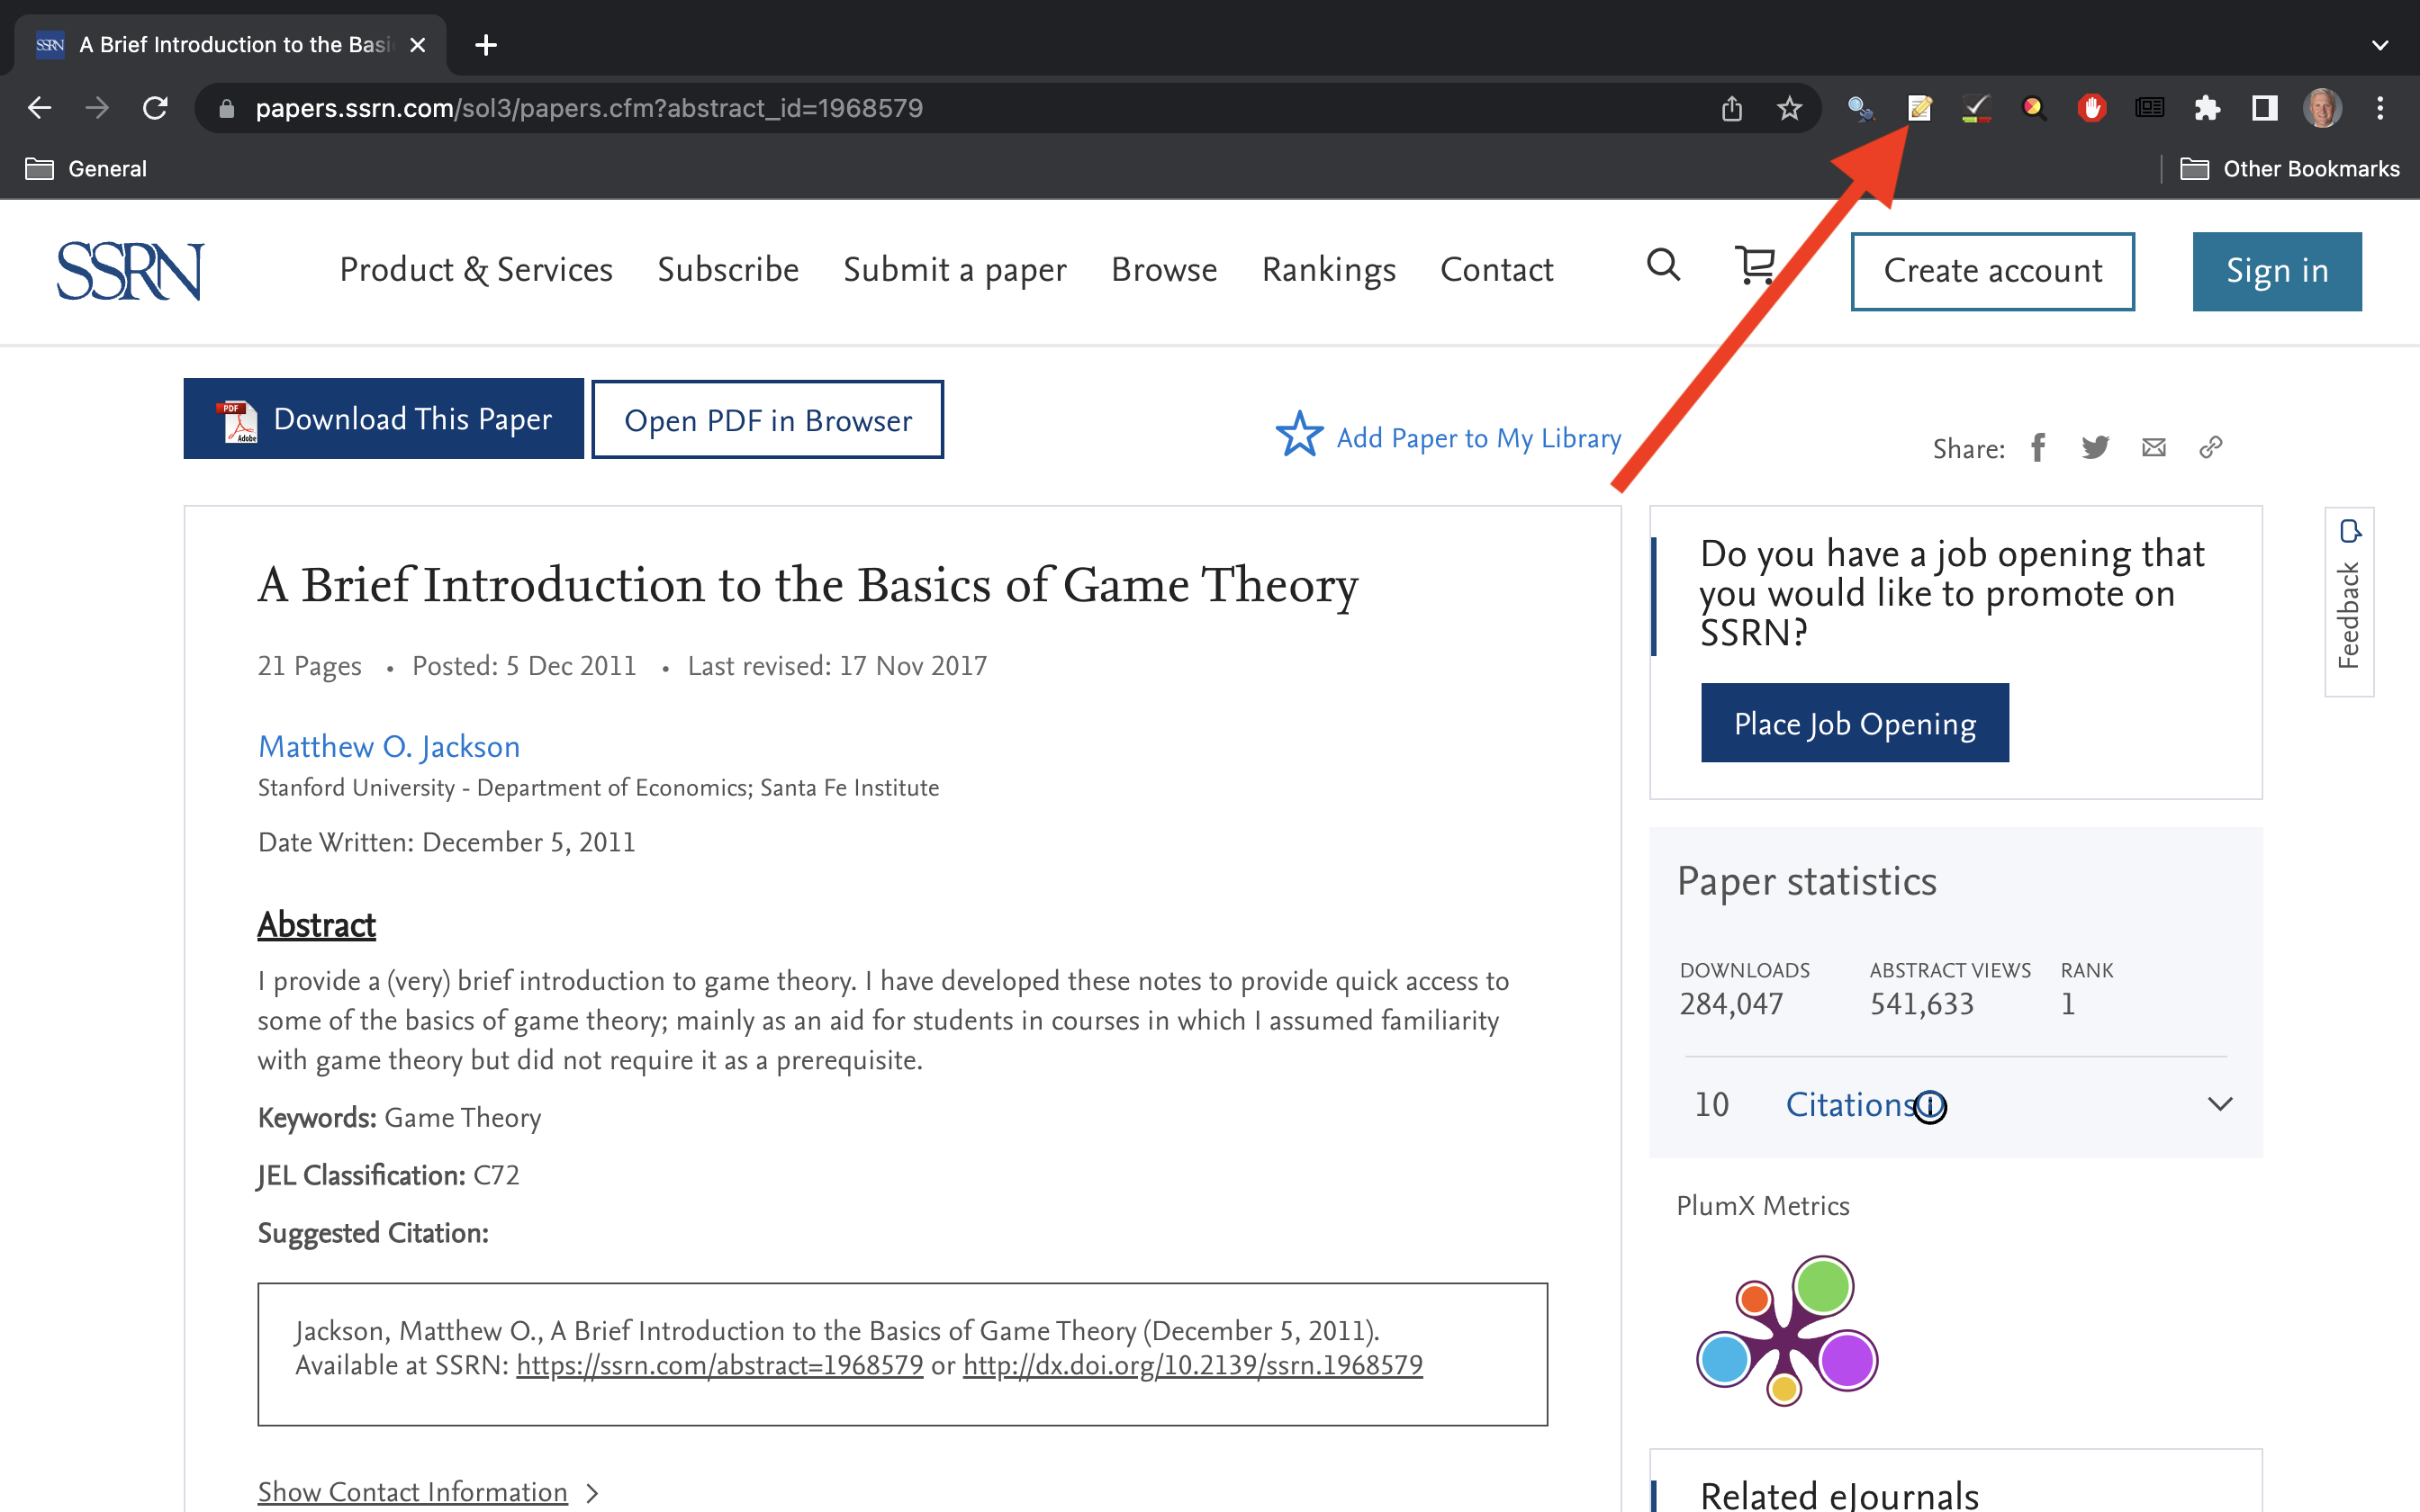Click the Citations info icon

[x=1930, y=1107]
